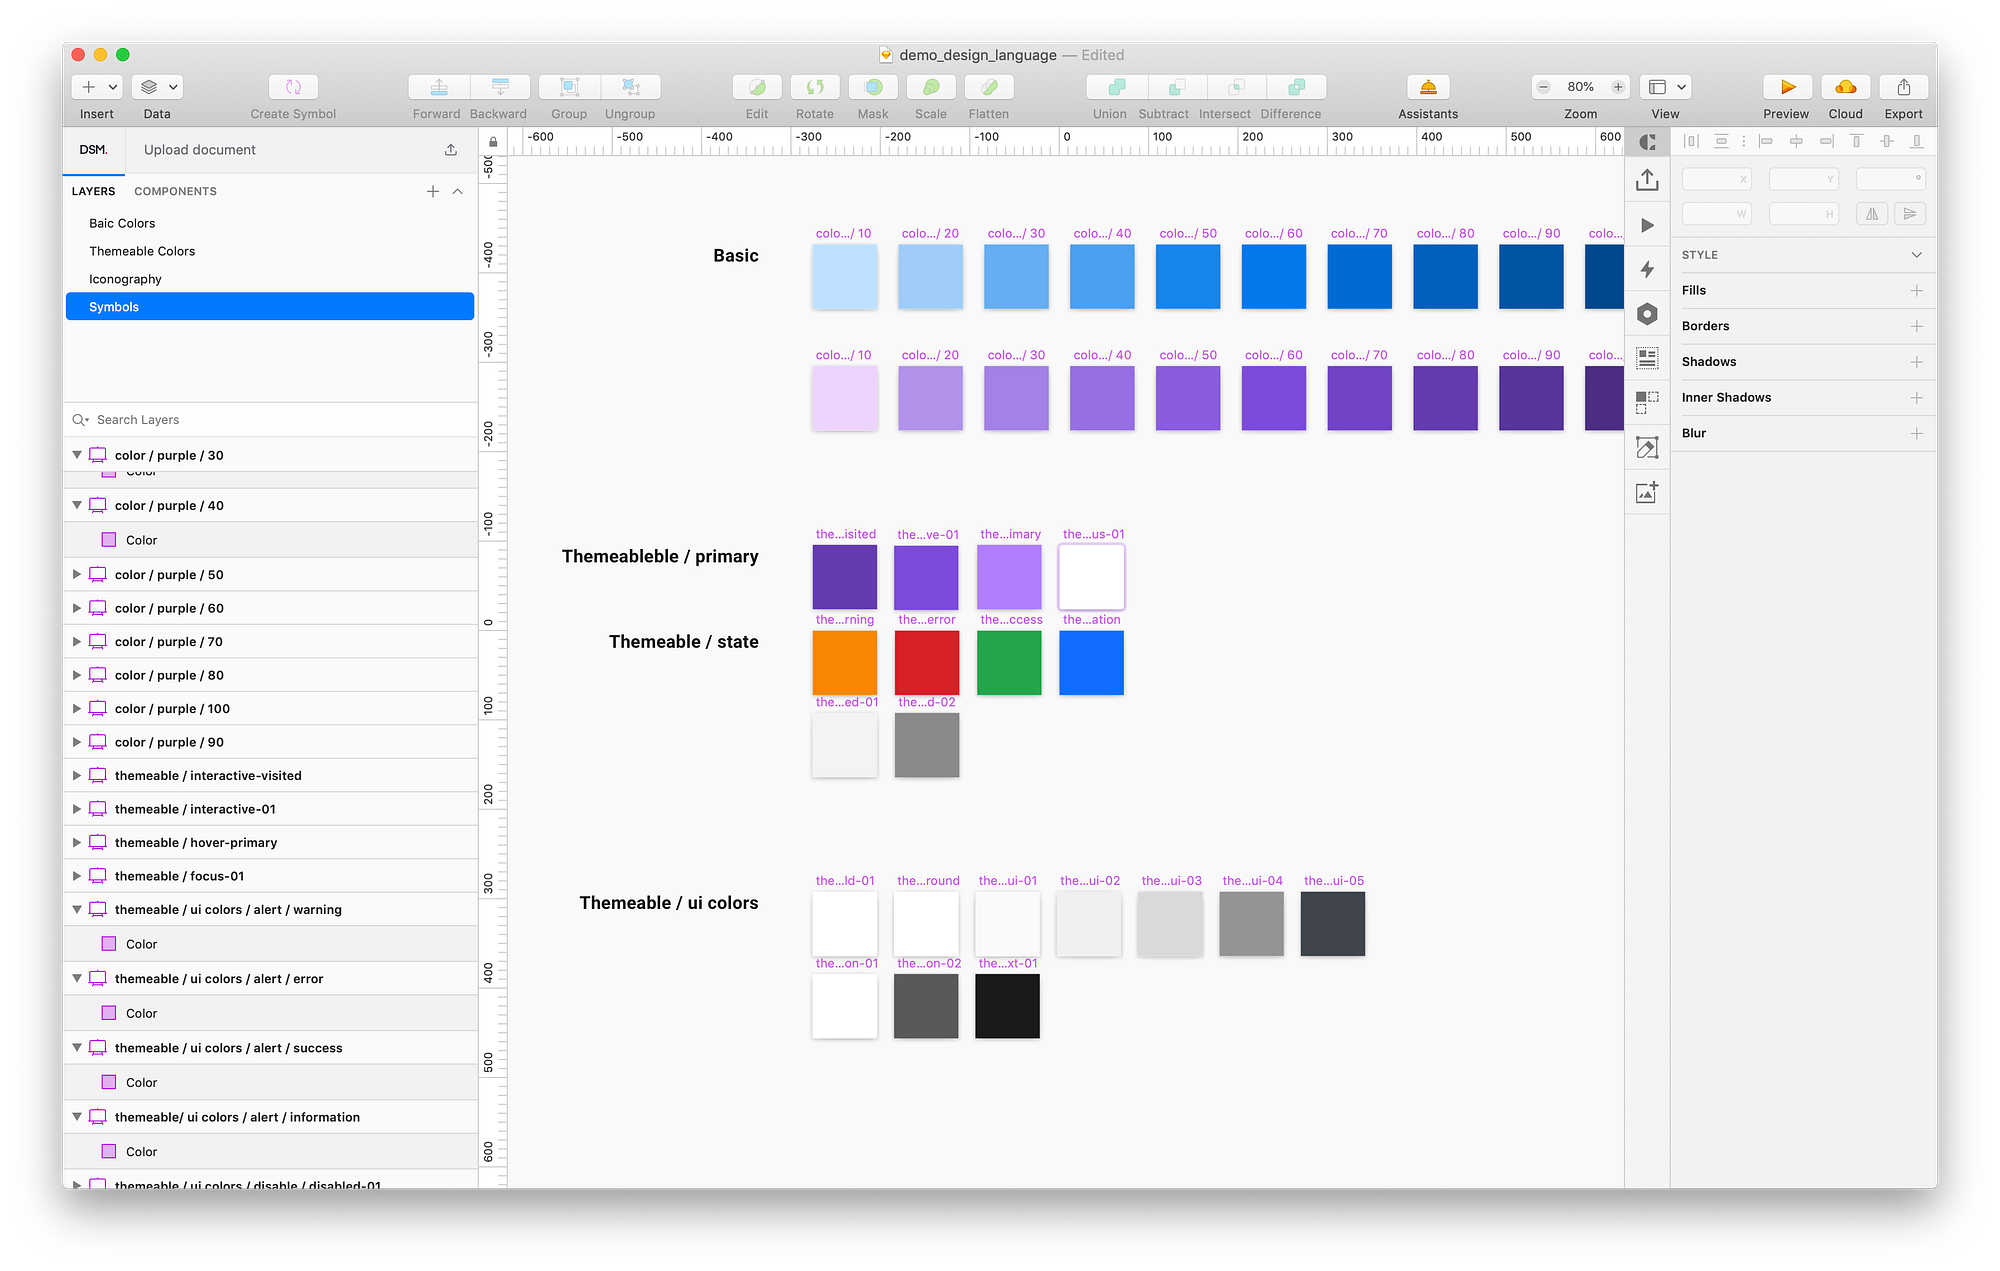This screenshot has width=2000, height=1271.
Task: Click zoom-in plus button beside 80%
Action: click(1617, 87)
